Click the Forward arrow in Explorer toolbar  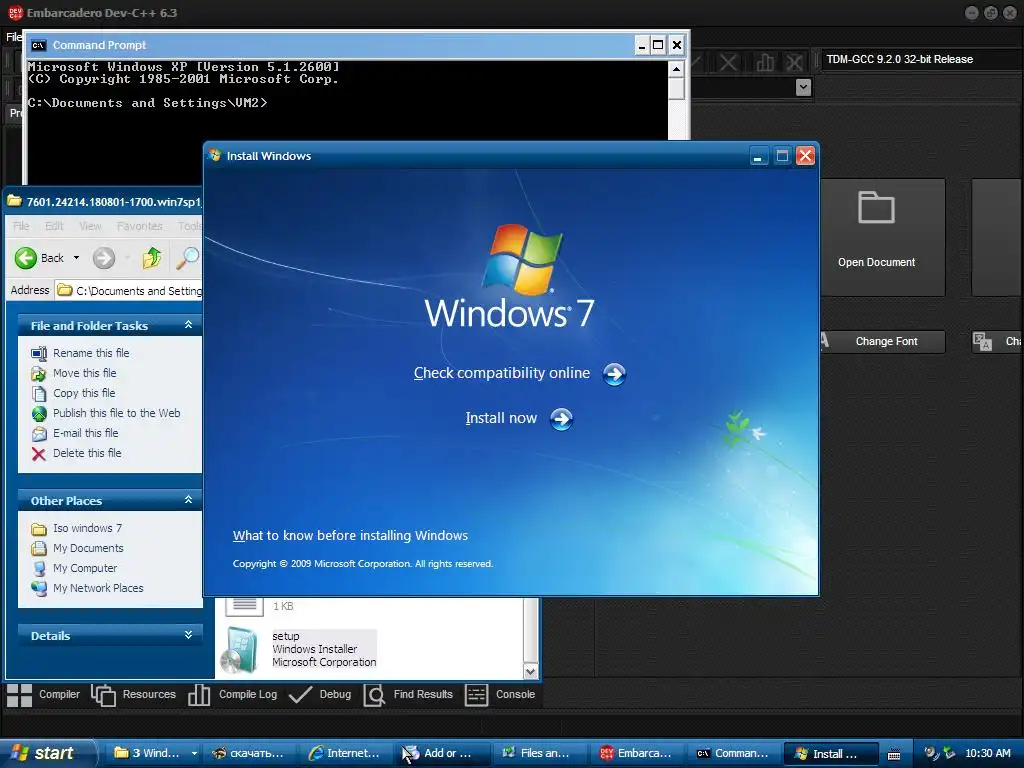(x=104, y=258)
